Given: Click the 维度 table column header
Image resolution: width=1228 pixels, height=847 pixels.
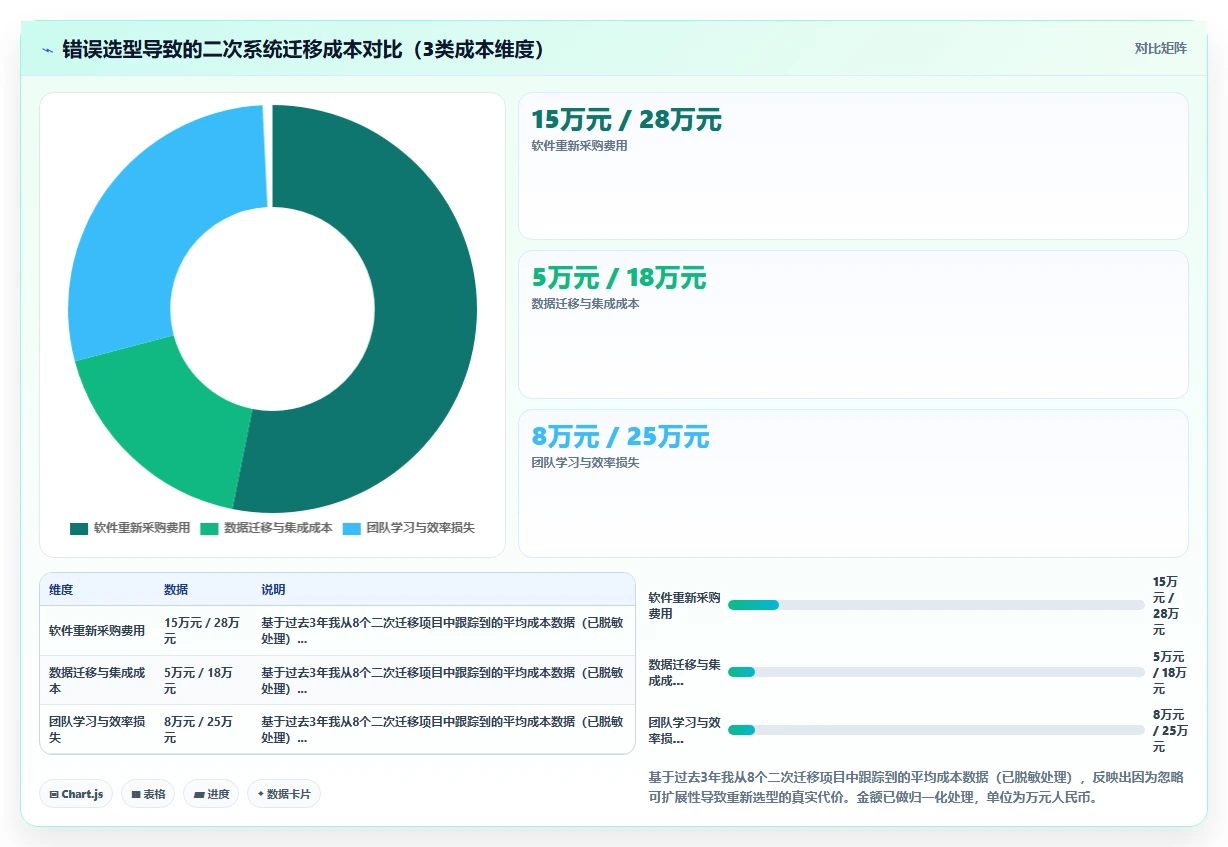Looking at the screenshot, I should tap(61, 590).
